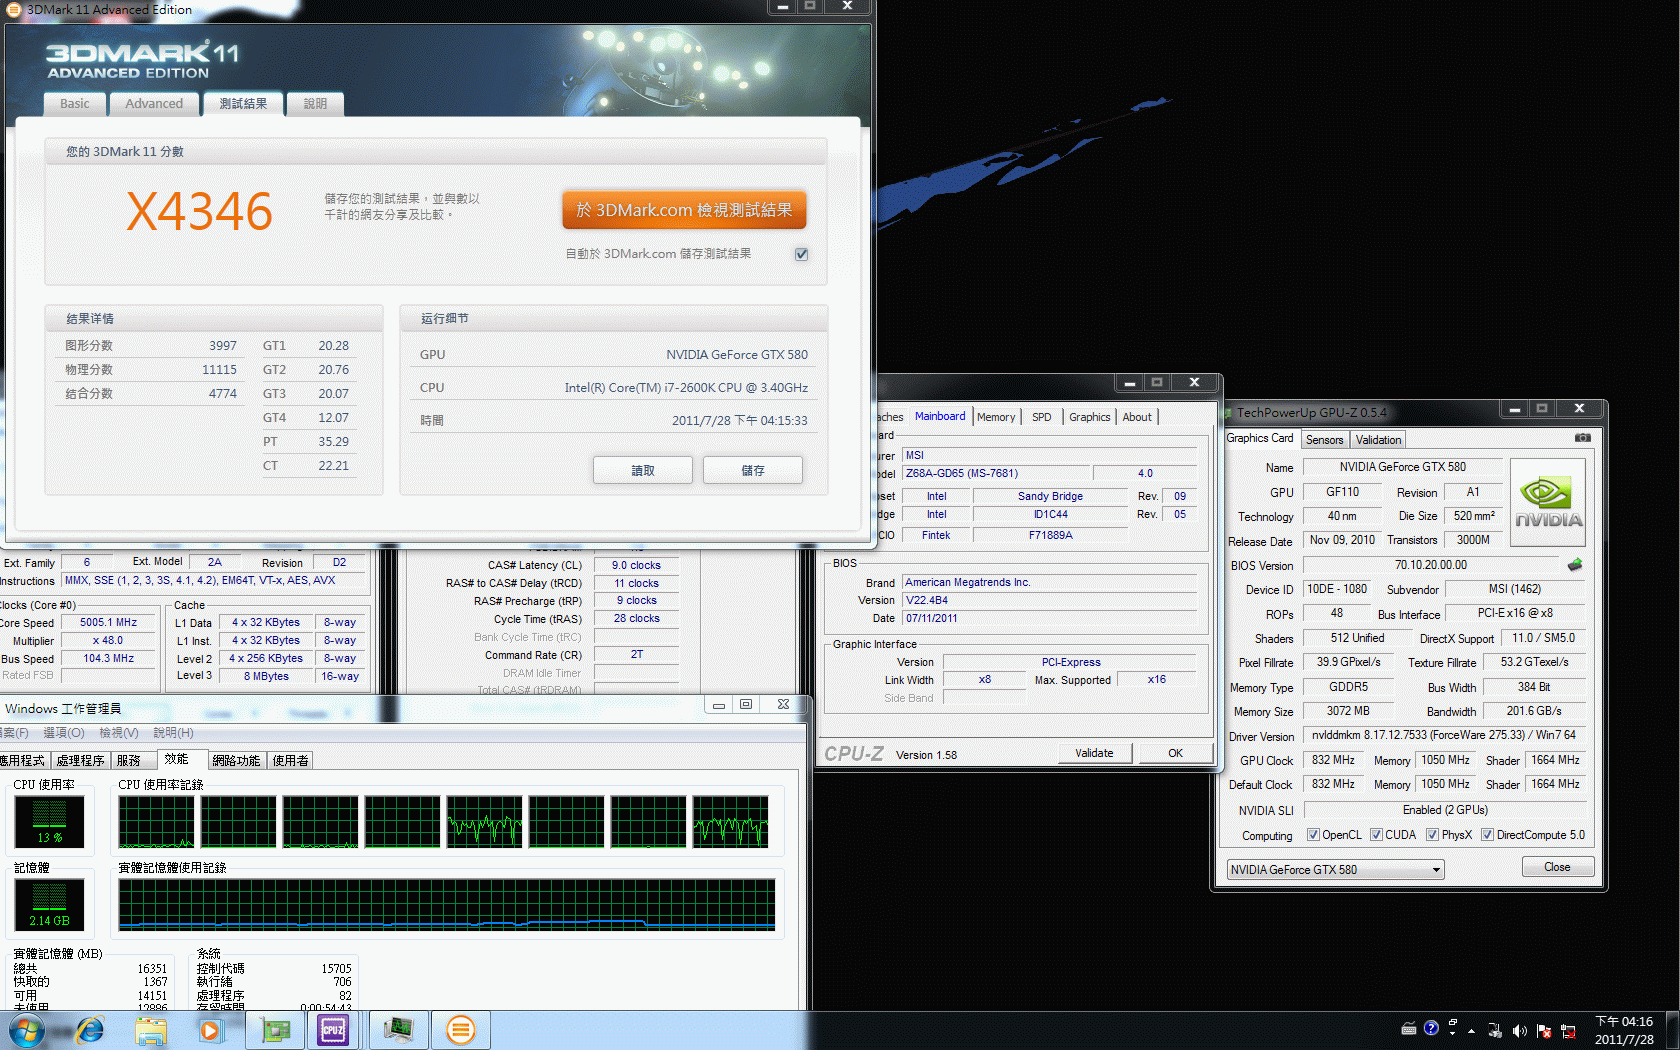
Task: Click the GPU-Z BIOS save chip icon
Action: coord(1575,565)
